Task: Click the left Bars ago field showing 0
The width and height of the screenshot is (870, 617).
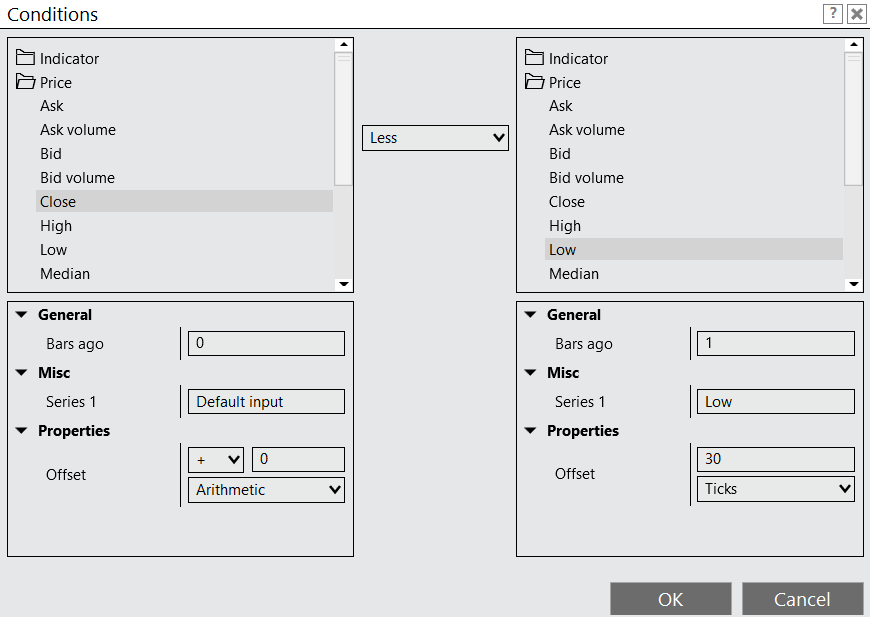Action: click(266, 343)
